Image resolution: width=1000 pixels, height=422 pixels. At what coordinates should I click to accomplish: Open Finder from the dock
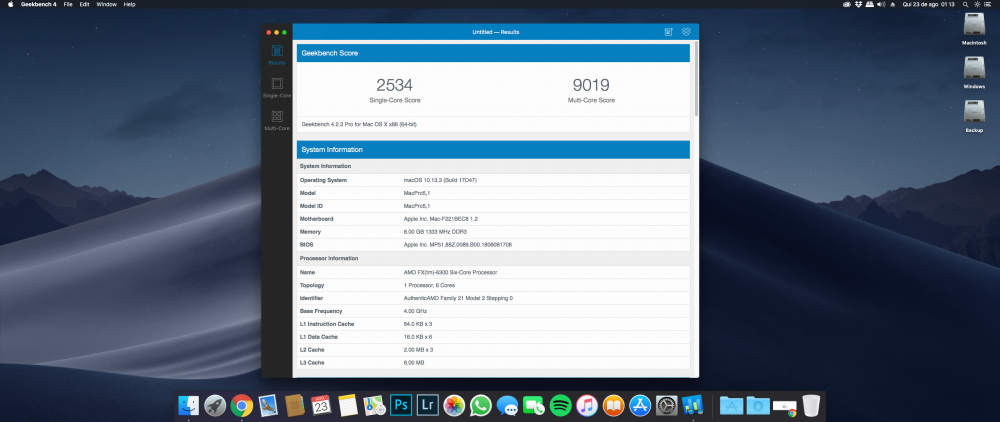click(x=189, y=405)
